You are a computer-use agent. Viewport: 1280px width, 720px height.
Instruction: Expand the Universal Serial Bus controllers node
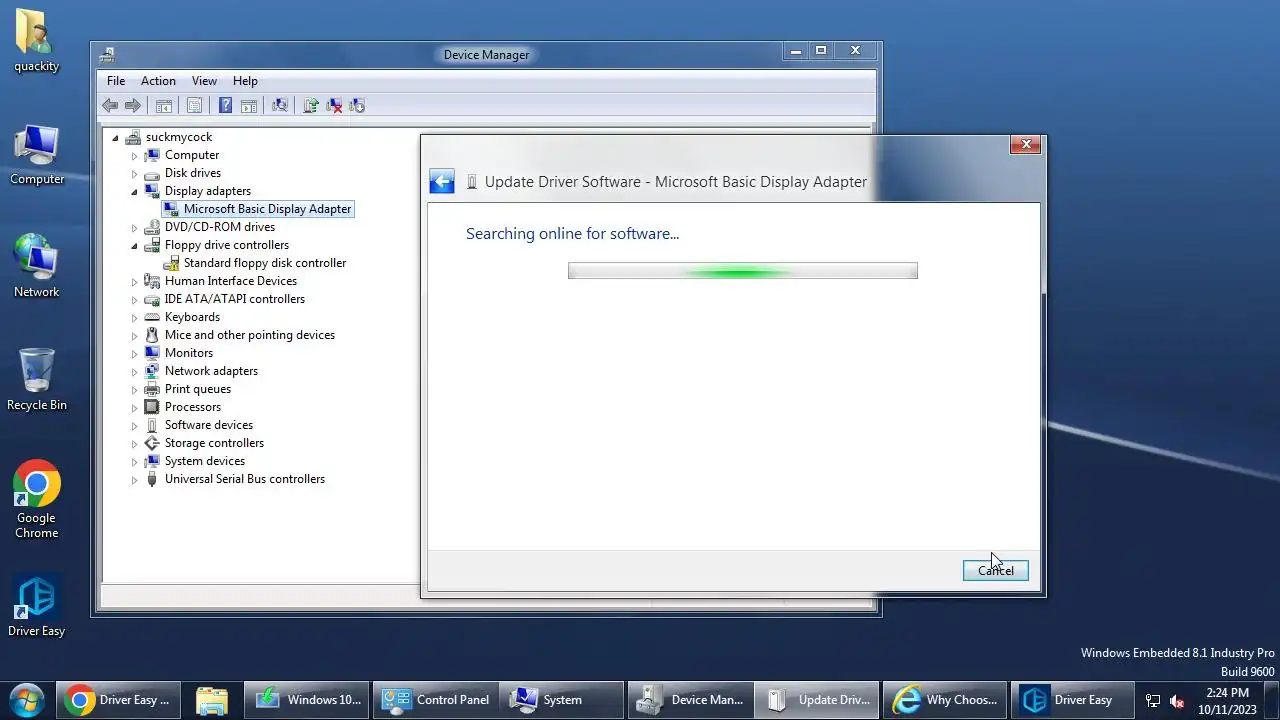[134, 480]
